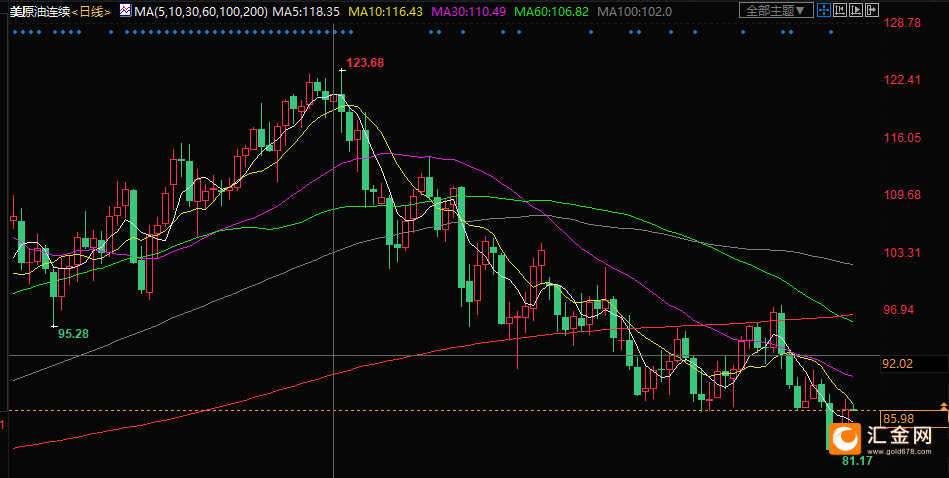Select the jump-to-start chart range icon
Image resolution: width=949 pixels, height=478 pixels.
pos(840,10)
